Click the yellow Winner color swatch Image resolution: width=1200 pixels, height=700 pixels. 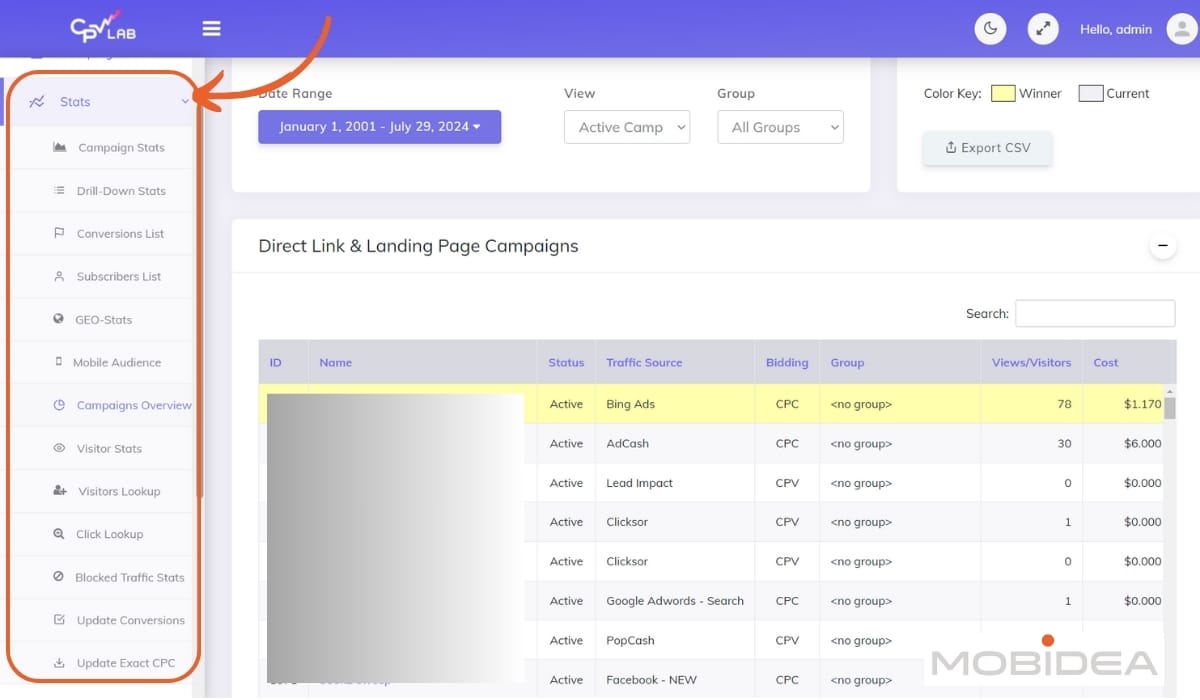[x=1003, y=93]
